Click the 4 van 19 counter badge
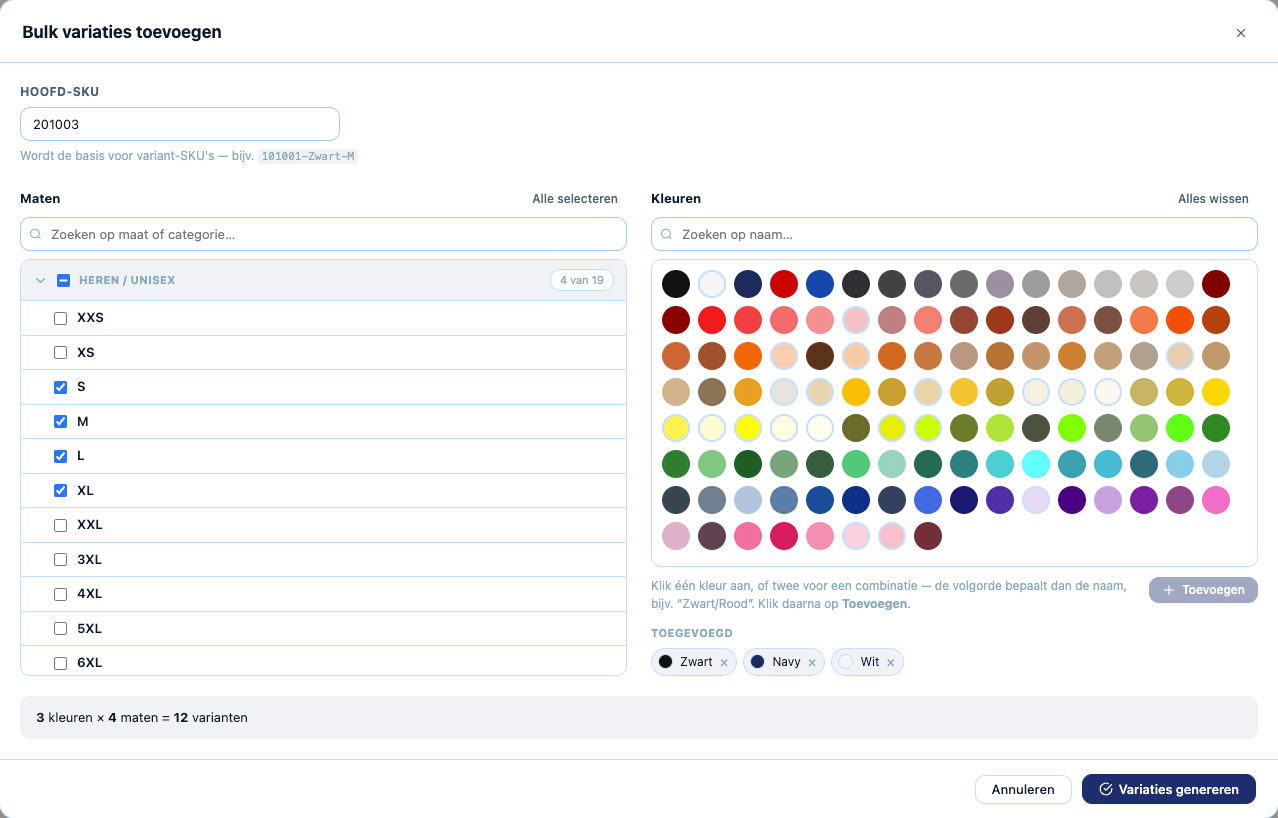The image size is (1278, 818). tap(582, 280)
